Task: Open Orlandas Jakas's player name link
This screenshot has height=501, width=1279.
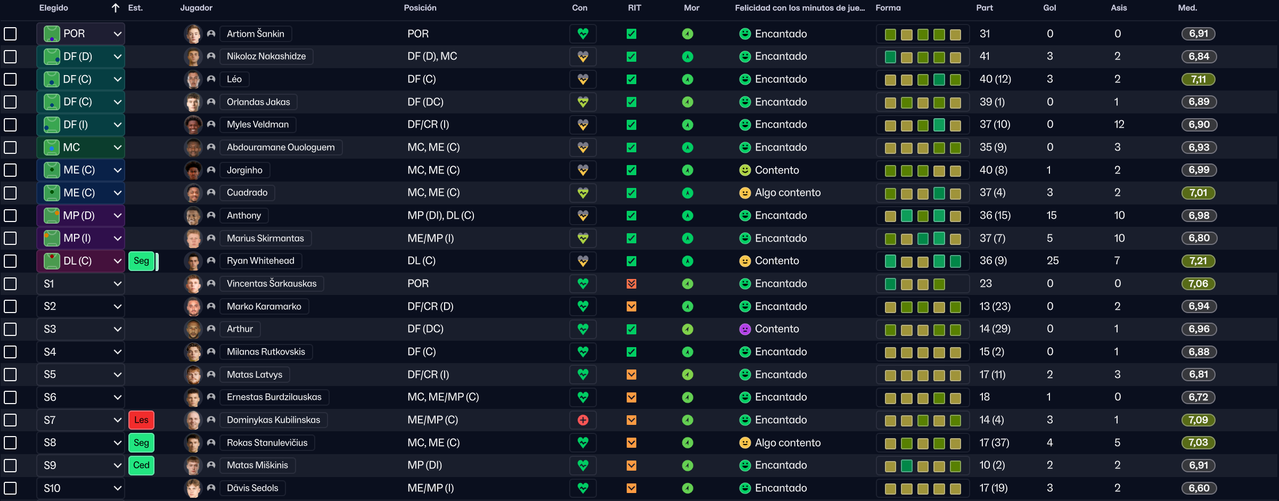Action: tap(258, 102)
